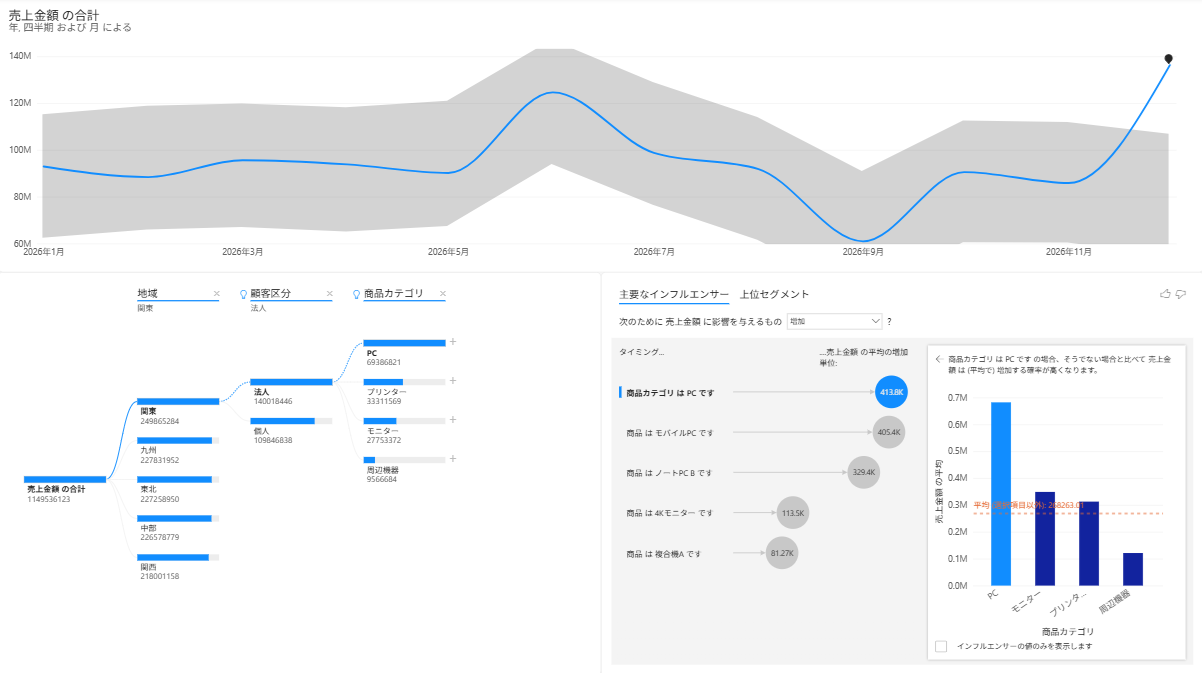Select the 329.4K influencer bubble

pyautogui.click(x=864, y=472)
